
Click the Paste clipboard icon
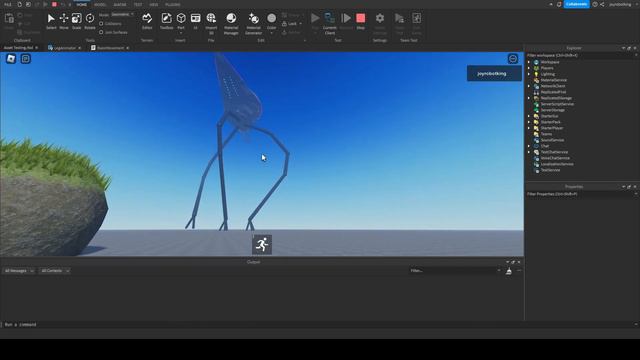(9, 19)
